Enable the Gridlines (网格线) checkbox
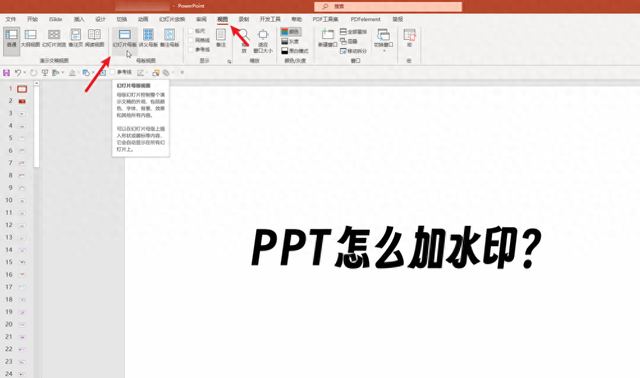640x378 pixels. [x=191, y=40]
